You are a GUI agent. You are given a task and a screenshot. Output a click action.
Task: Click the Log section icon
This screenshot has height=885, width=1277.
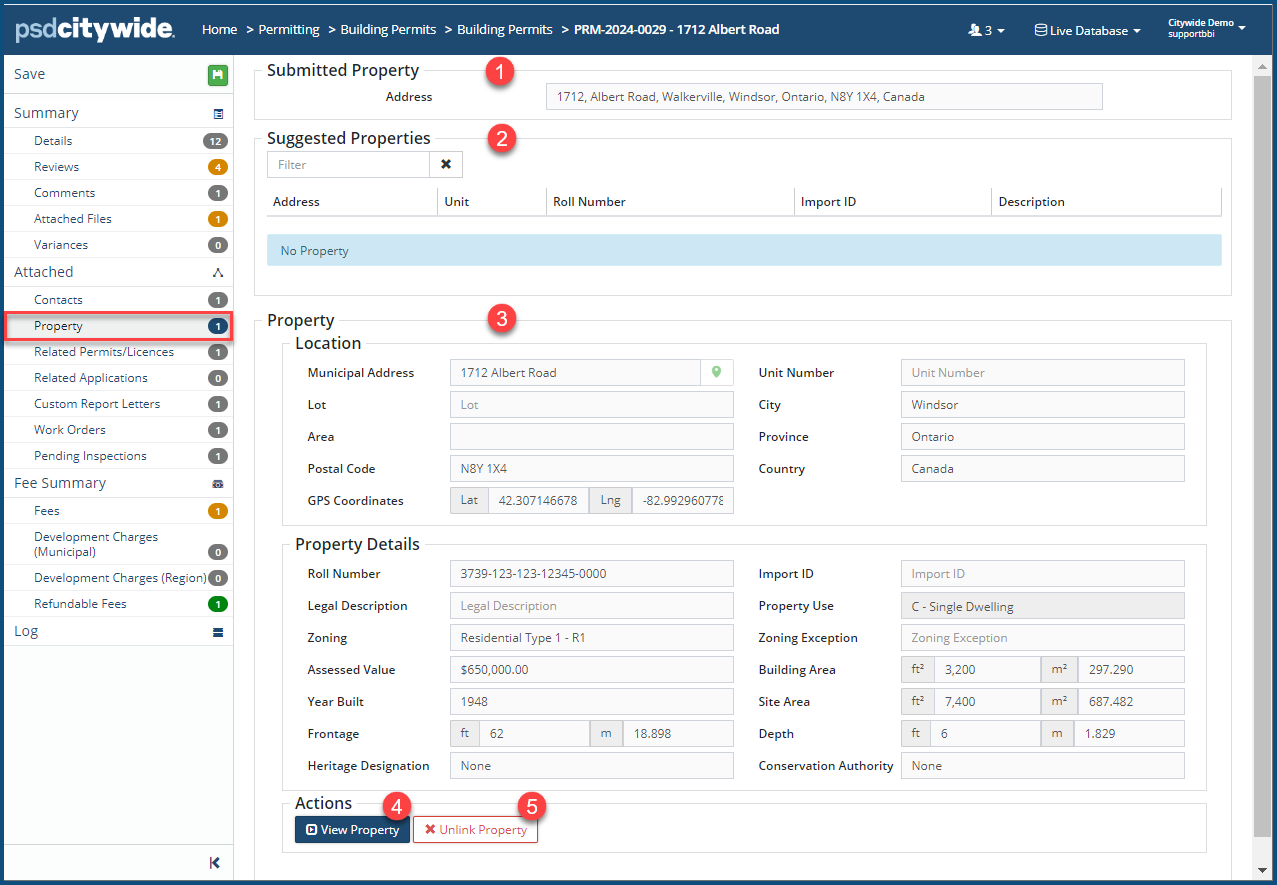[218, 632]
